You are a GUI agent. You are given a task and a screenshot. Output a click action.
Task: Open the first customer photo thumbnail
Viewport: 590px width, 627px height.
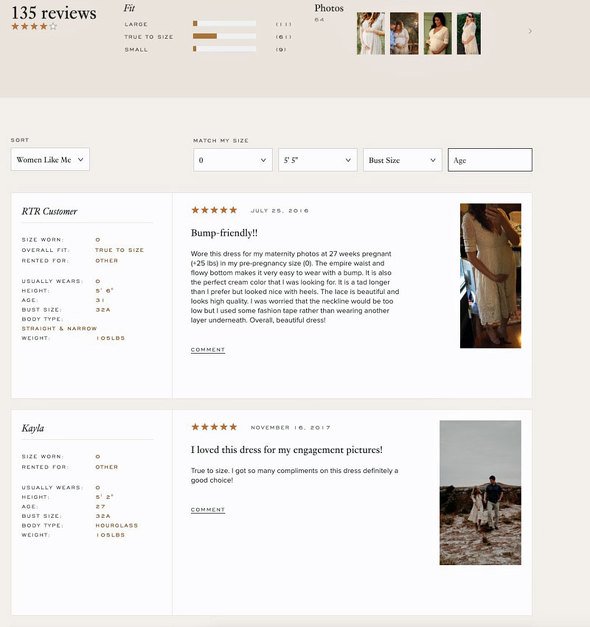coord(371,33)
